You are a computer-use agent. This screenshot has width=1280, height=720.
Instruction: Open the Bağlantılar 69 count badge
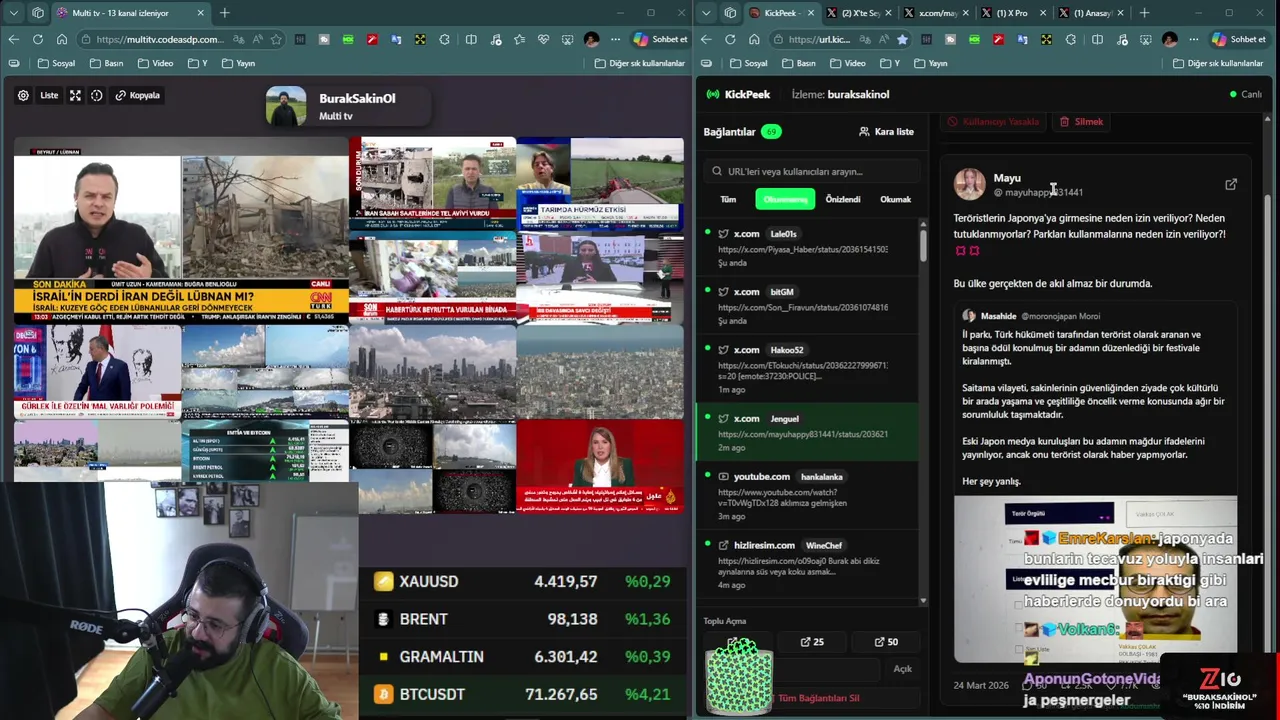770,131
